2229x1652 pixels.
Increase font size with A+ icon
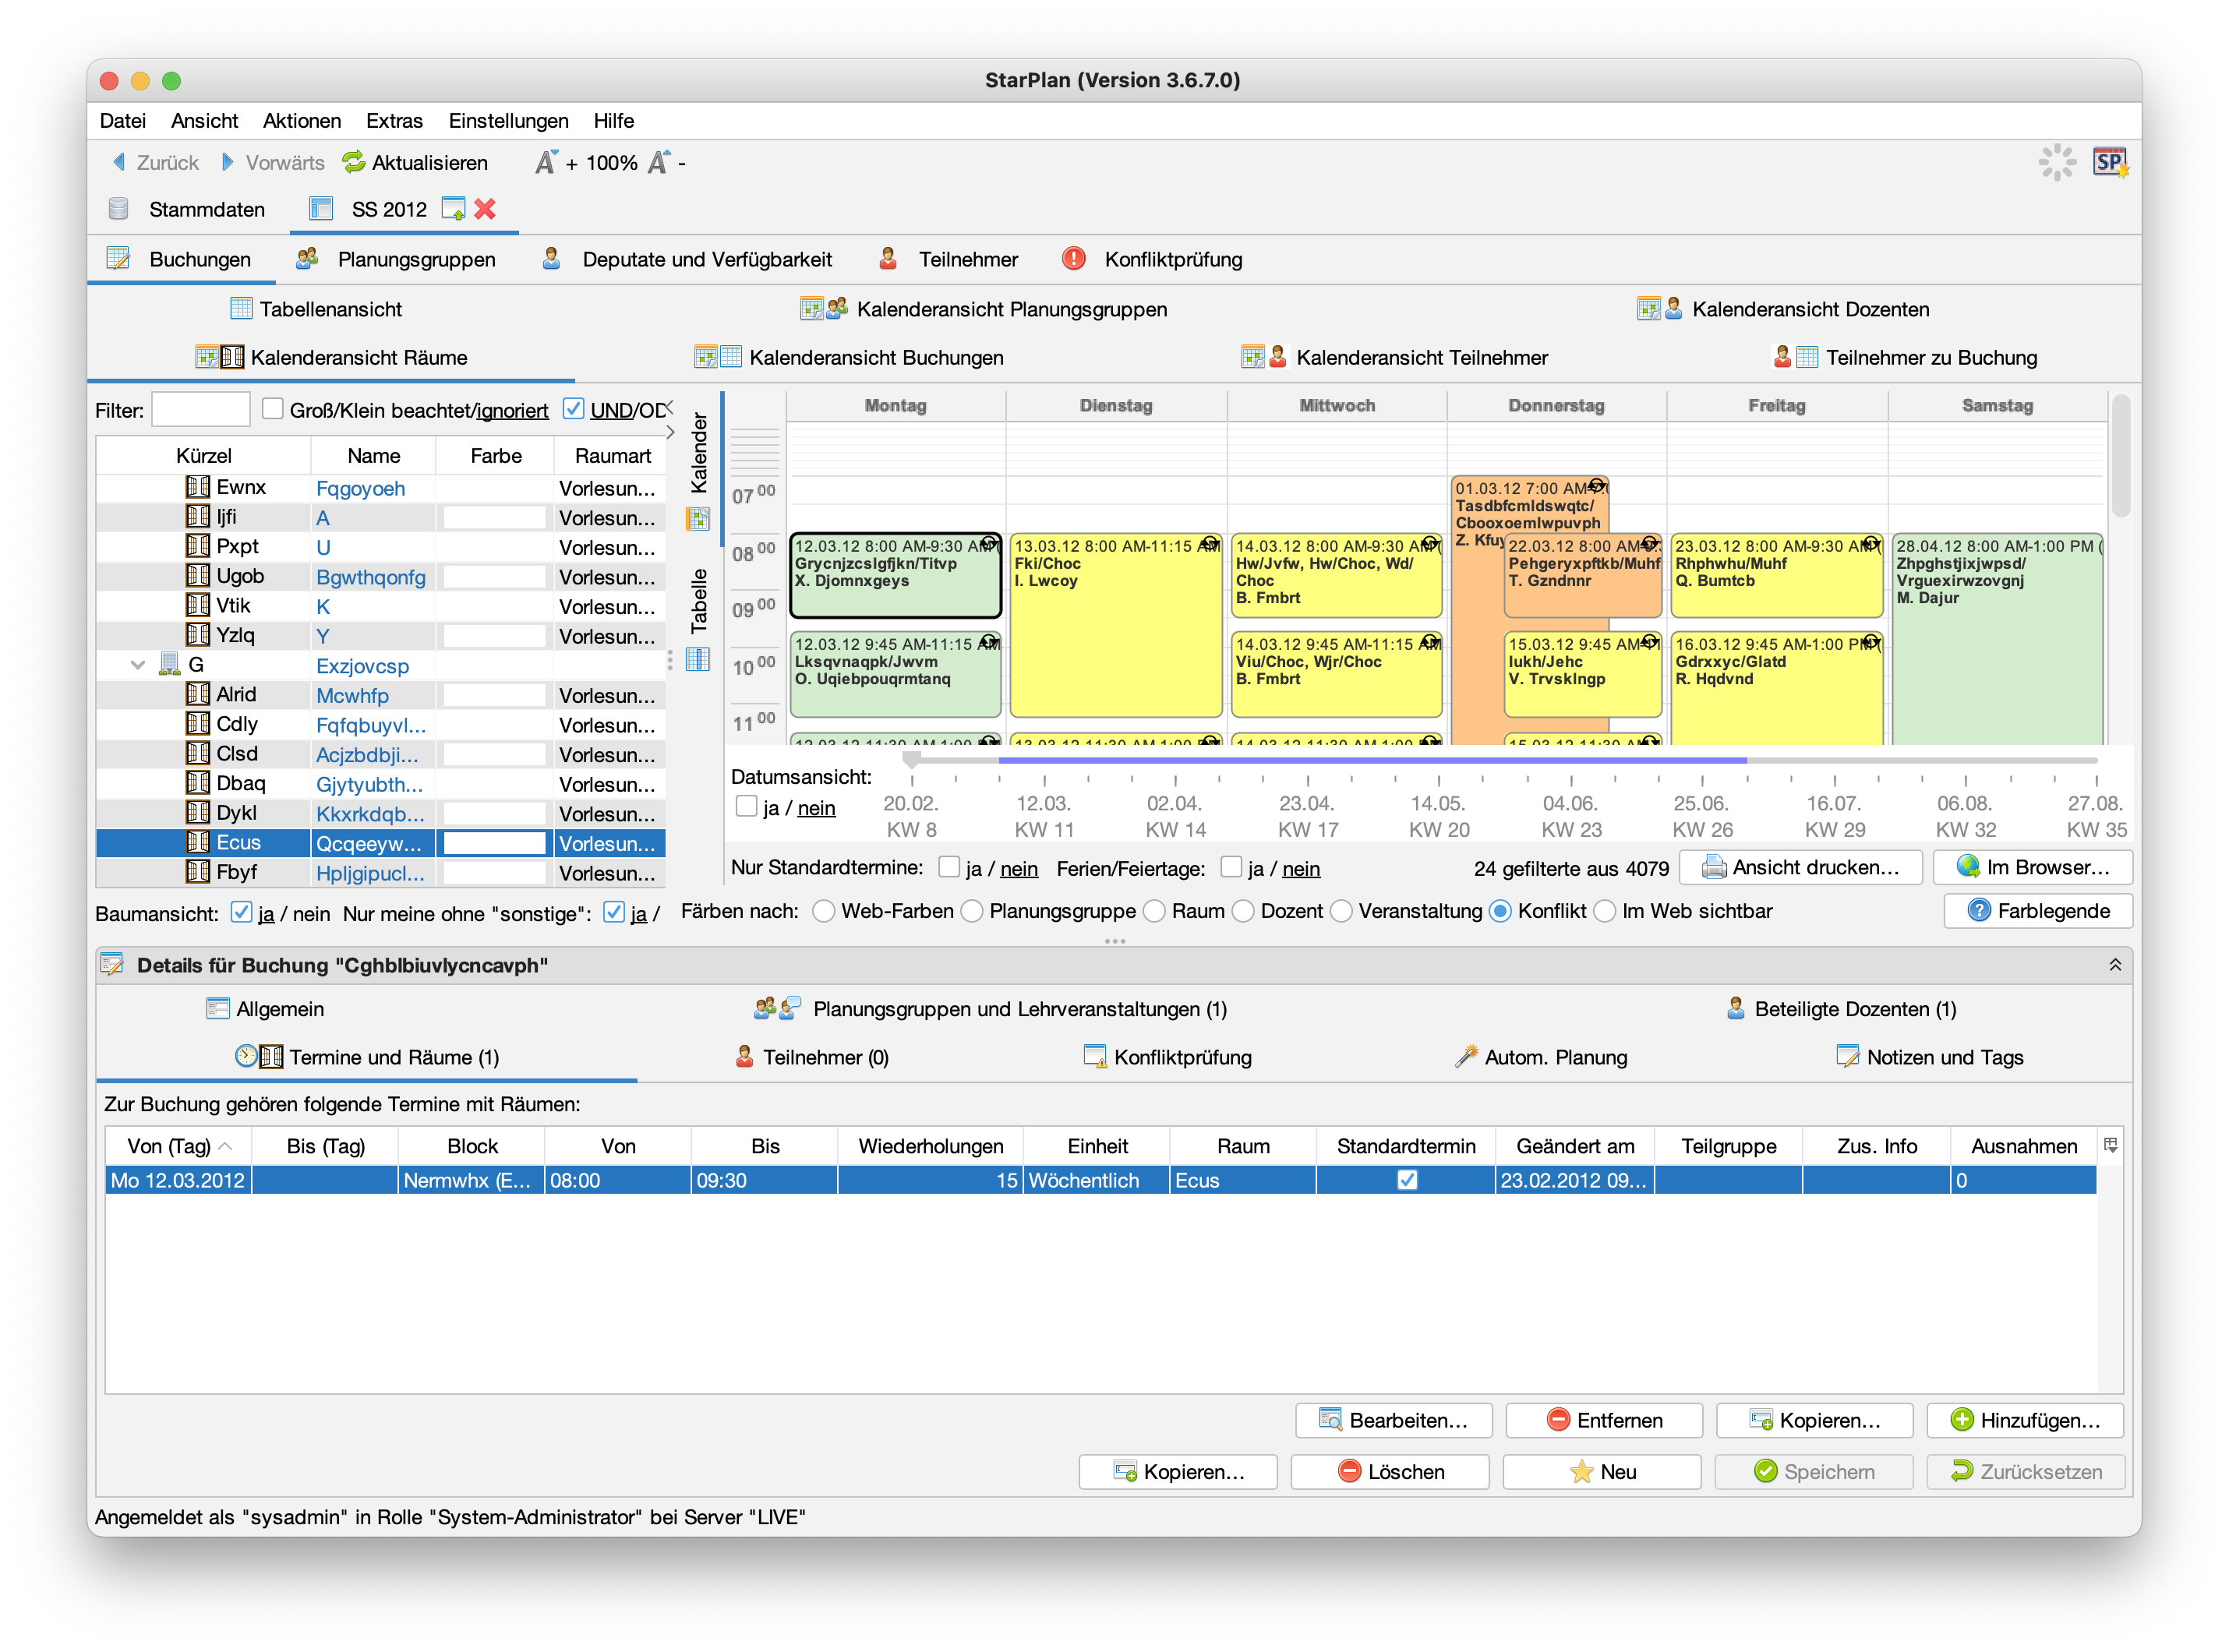coord(546,162)
